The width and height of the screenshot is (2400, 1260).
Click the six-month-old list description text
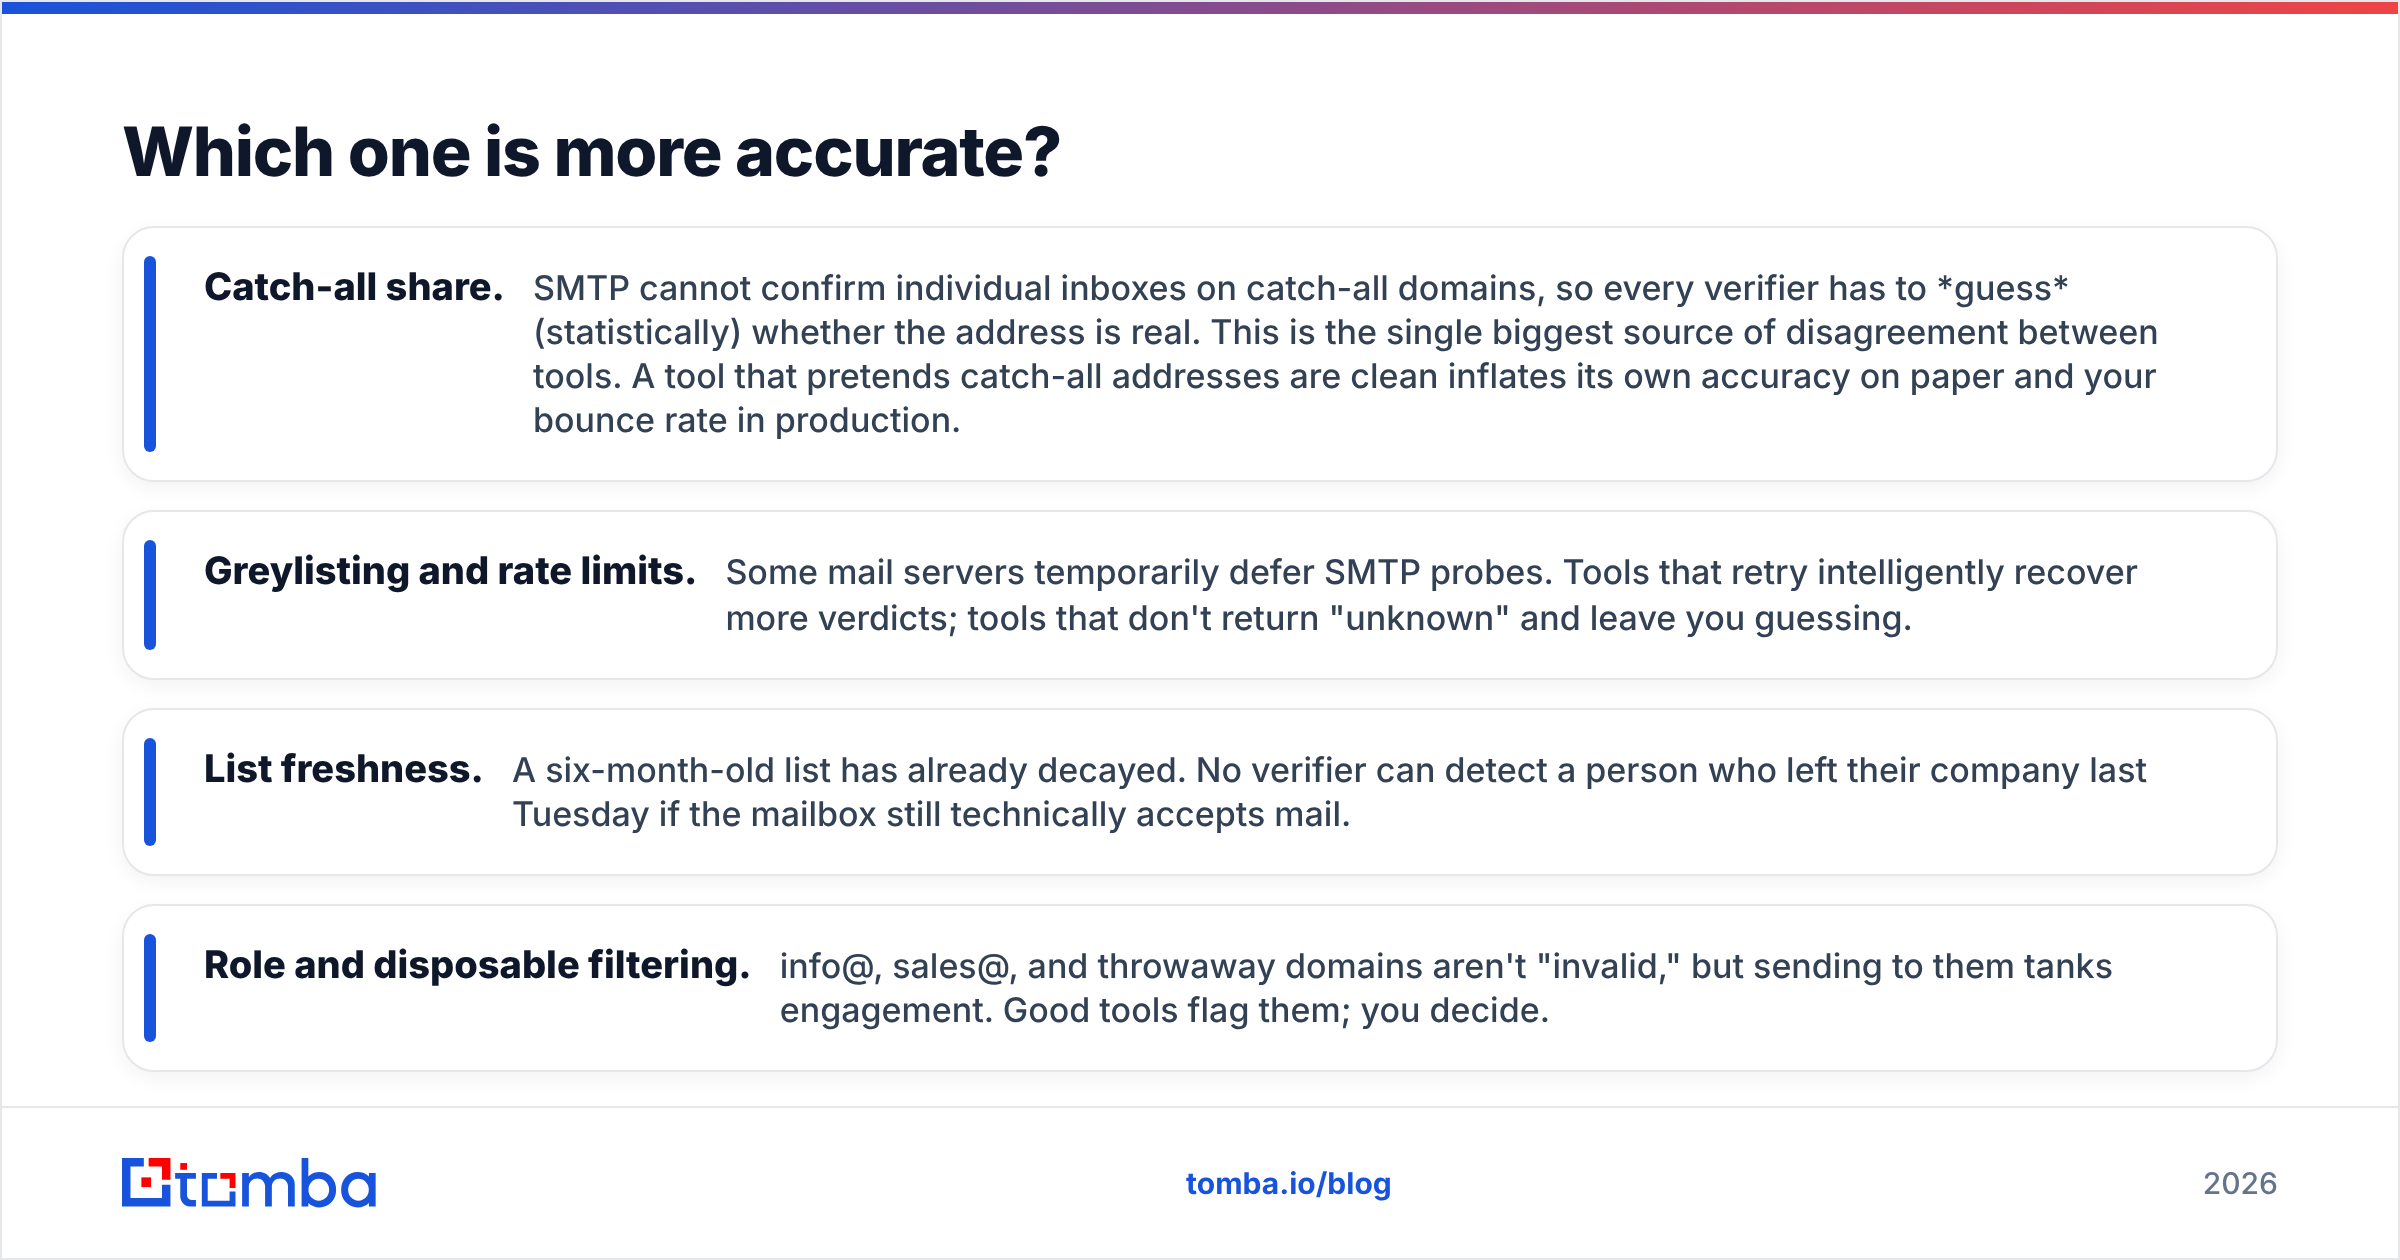click(1329, 792)
